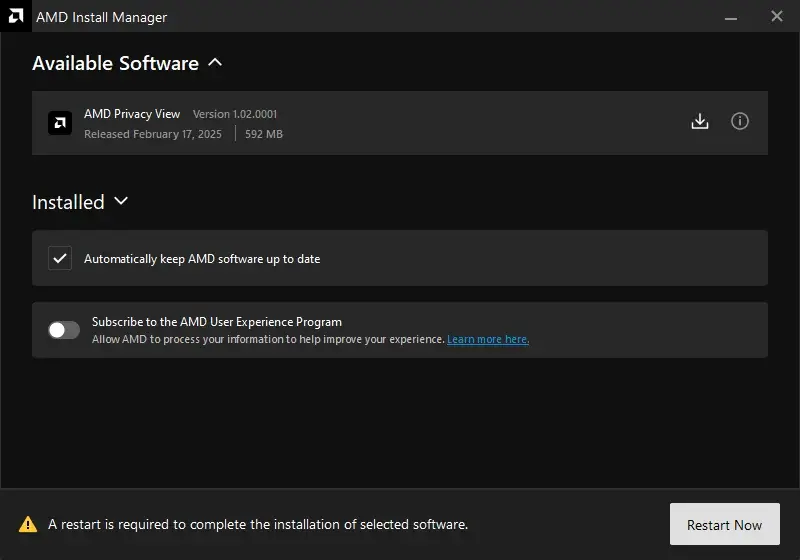Viewport: 800px width, 560px height.
Task: Enable the AMD User Experience Program toggle
Action: (64, 330)
